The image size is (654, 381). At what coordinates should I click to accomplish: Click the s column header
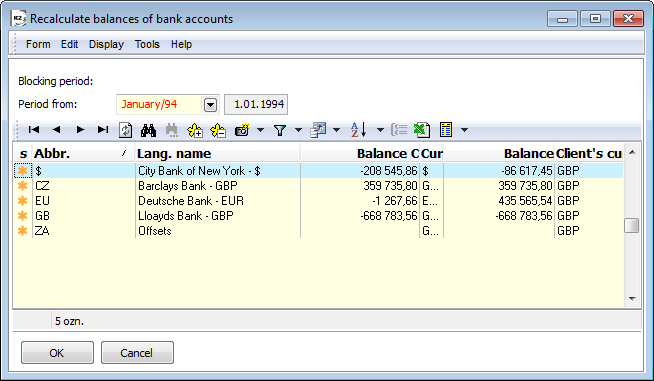23,154
